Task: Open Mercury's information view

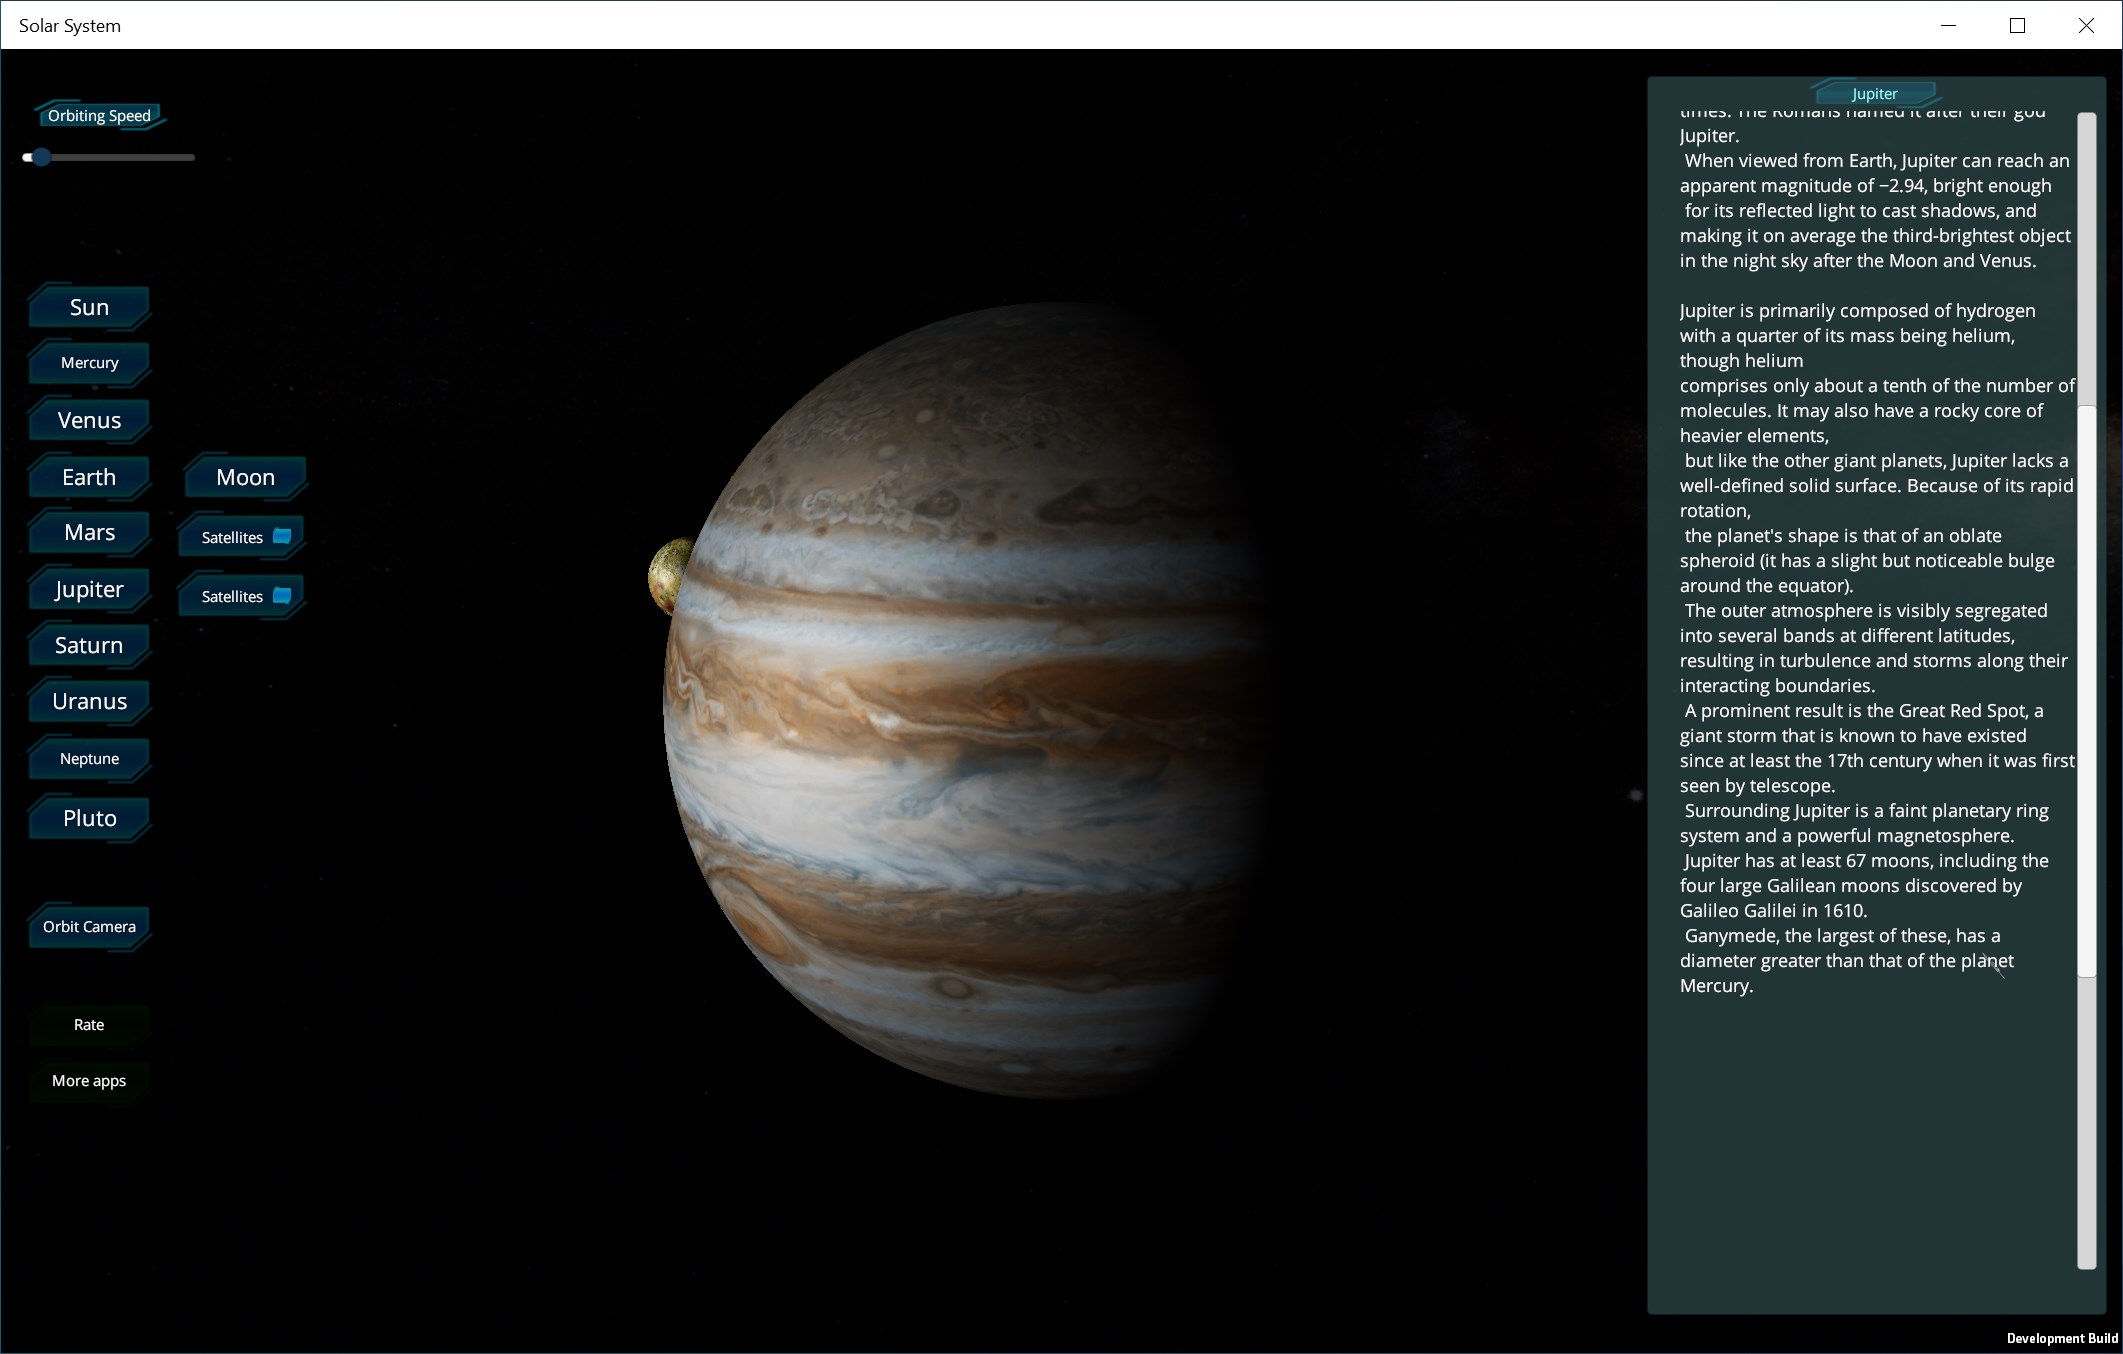Action: [88, 363]
